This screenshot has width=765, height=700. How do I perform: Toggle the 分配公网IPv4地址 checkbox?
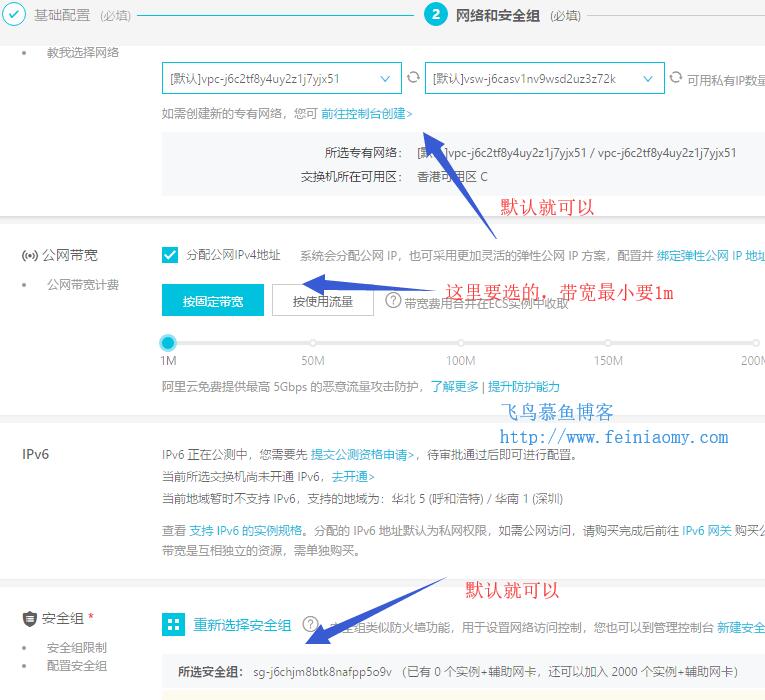click(170, 255)
